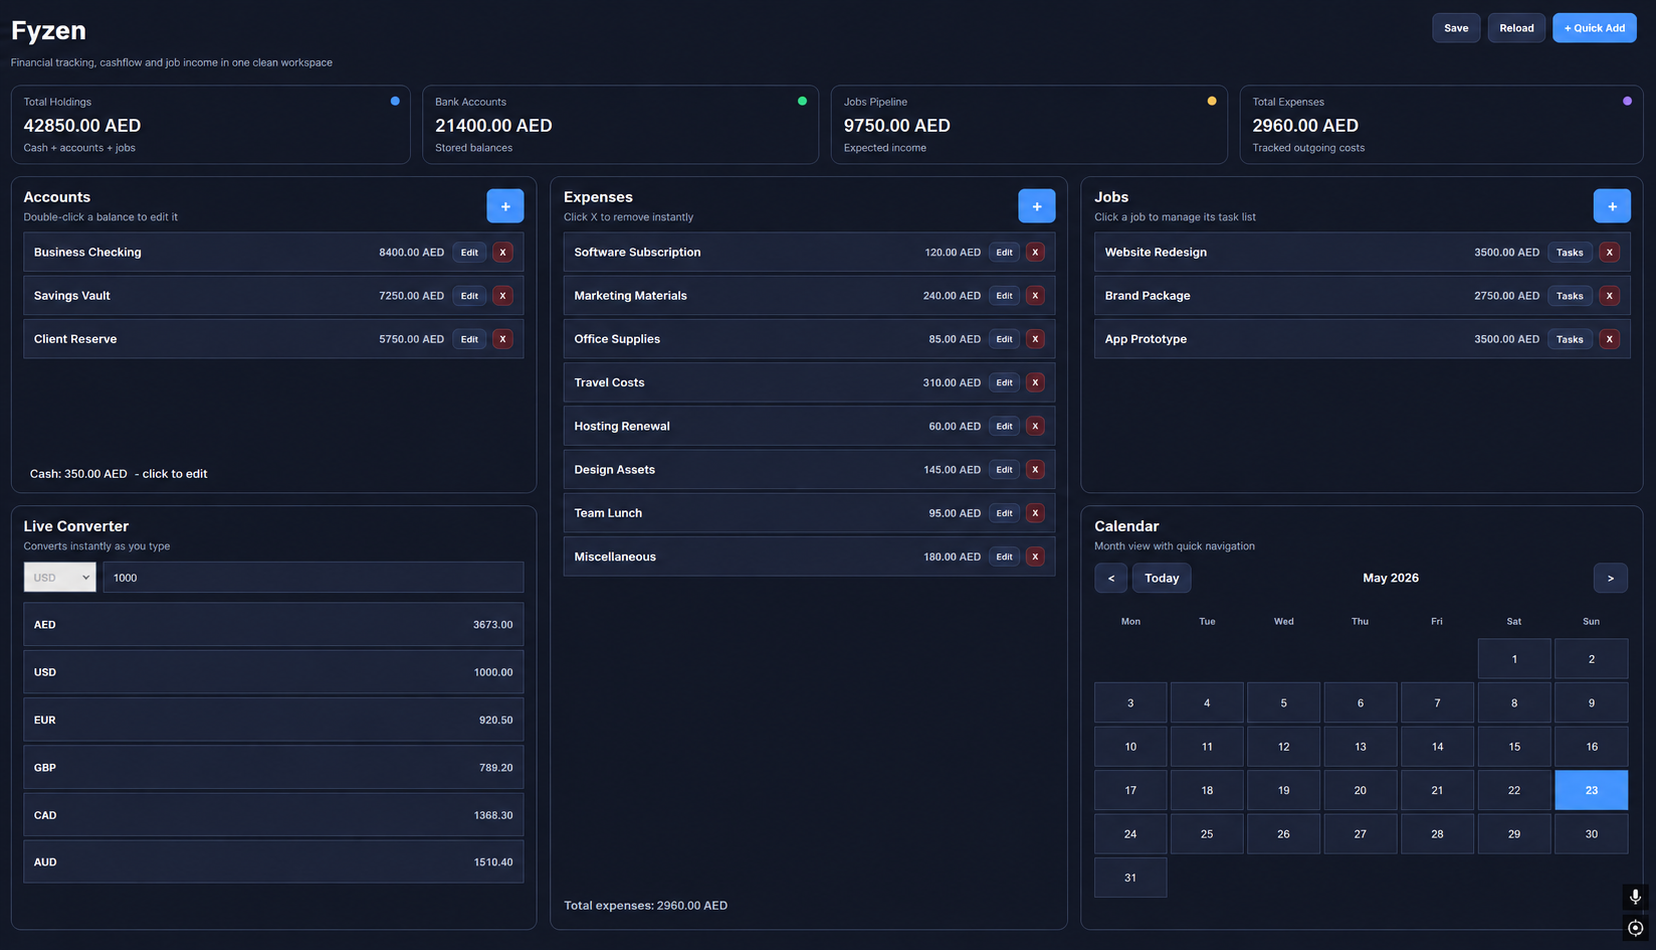1656x950 pixels.
Task: Edit the Design Assets expense
Action: click(1004, 470)
